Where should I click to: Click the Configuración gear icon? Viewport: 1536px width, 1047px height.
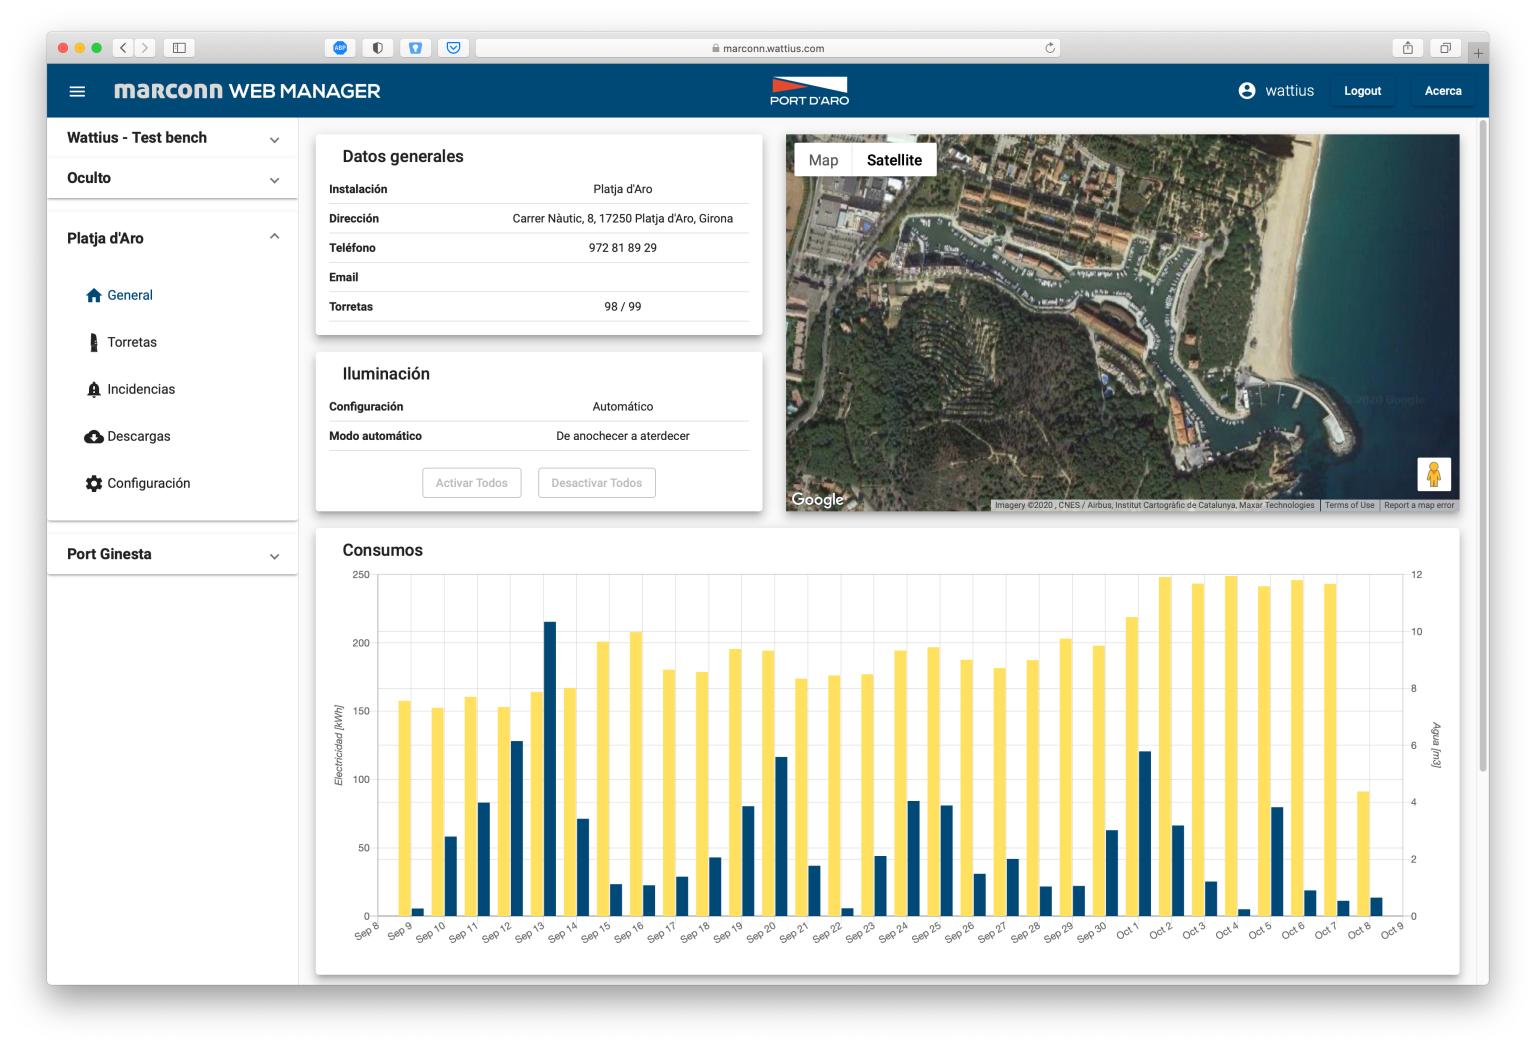pyautogui.click(x=94, y=483)
